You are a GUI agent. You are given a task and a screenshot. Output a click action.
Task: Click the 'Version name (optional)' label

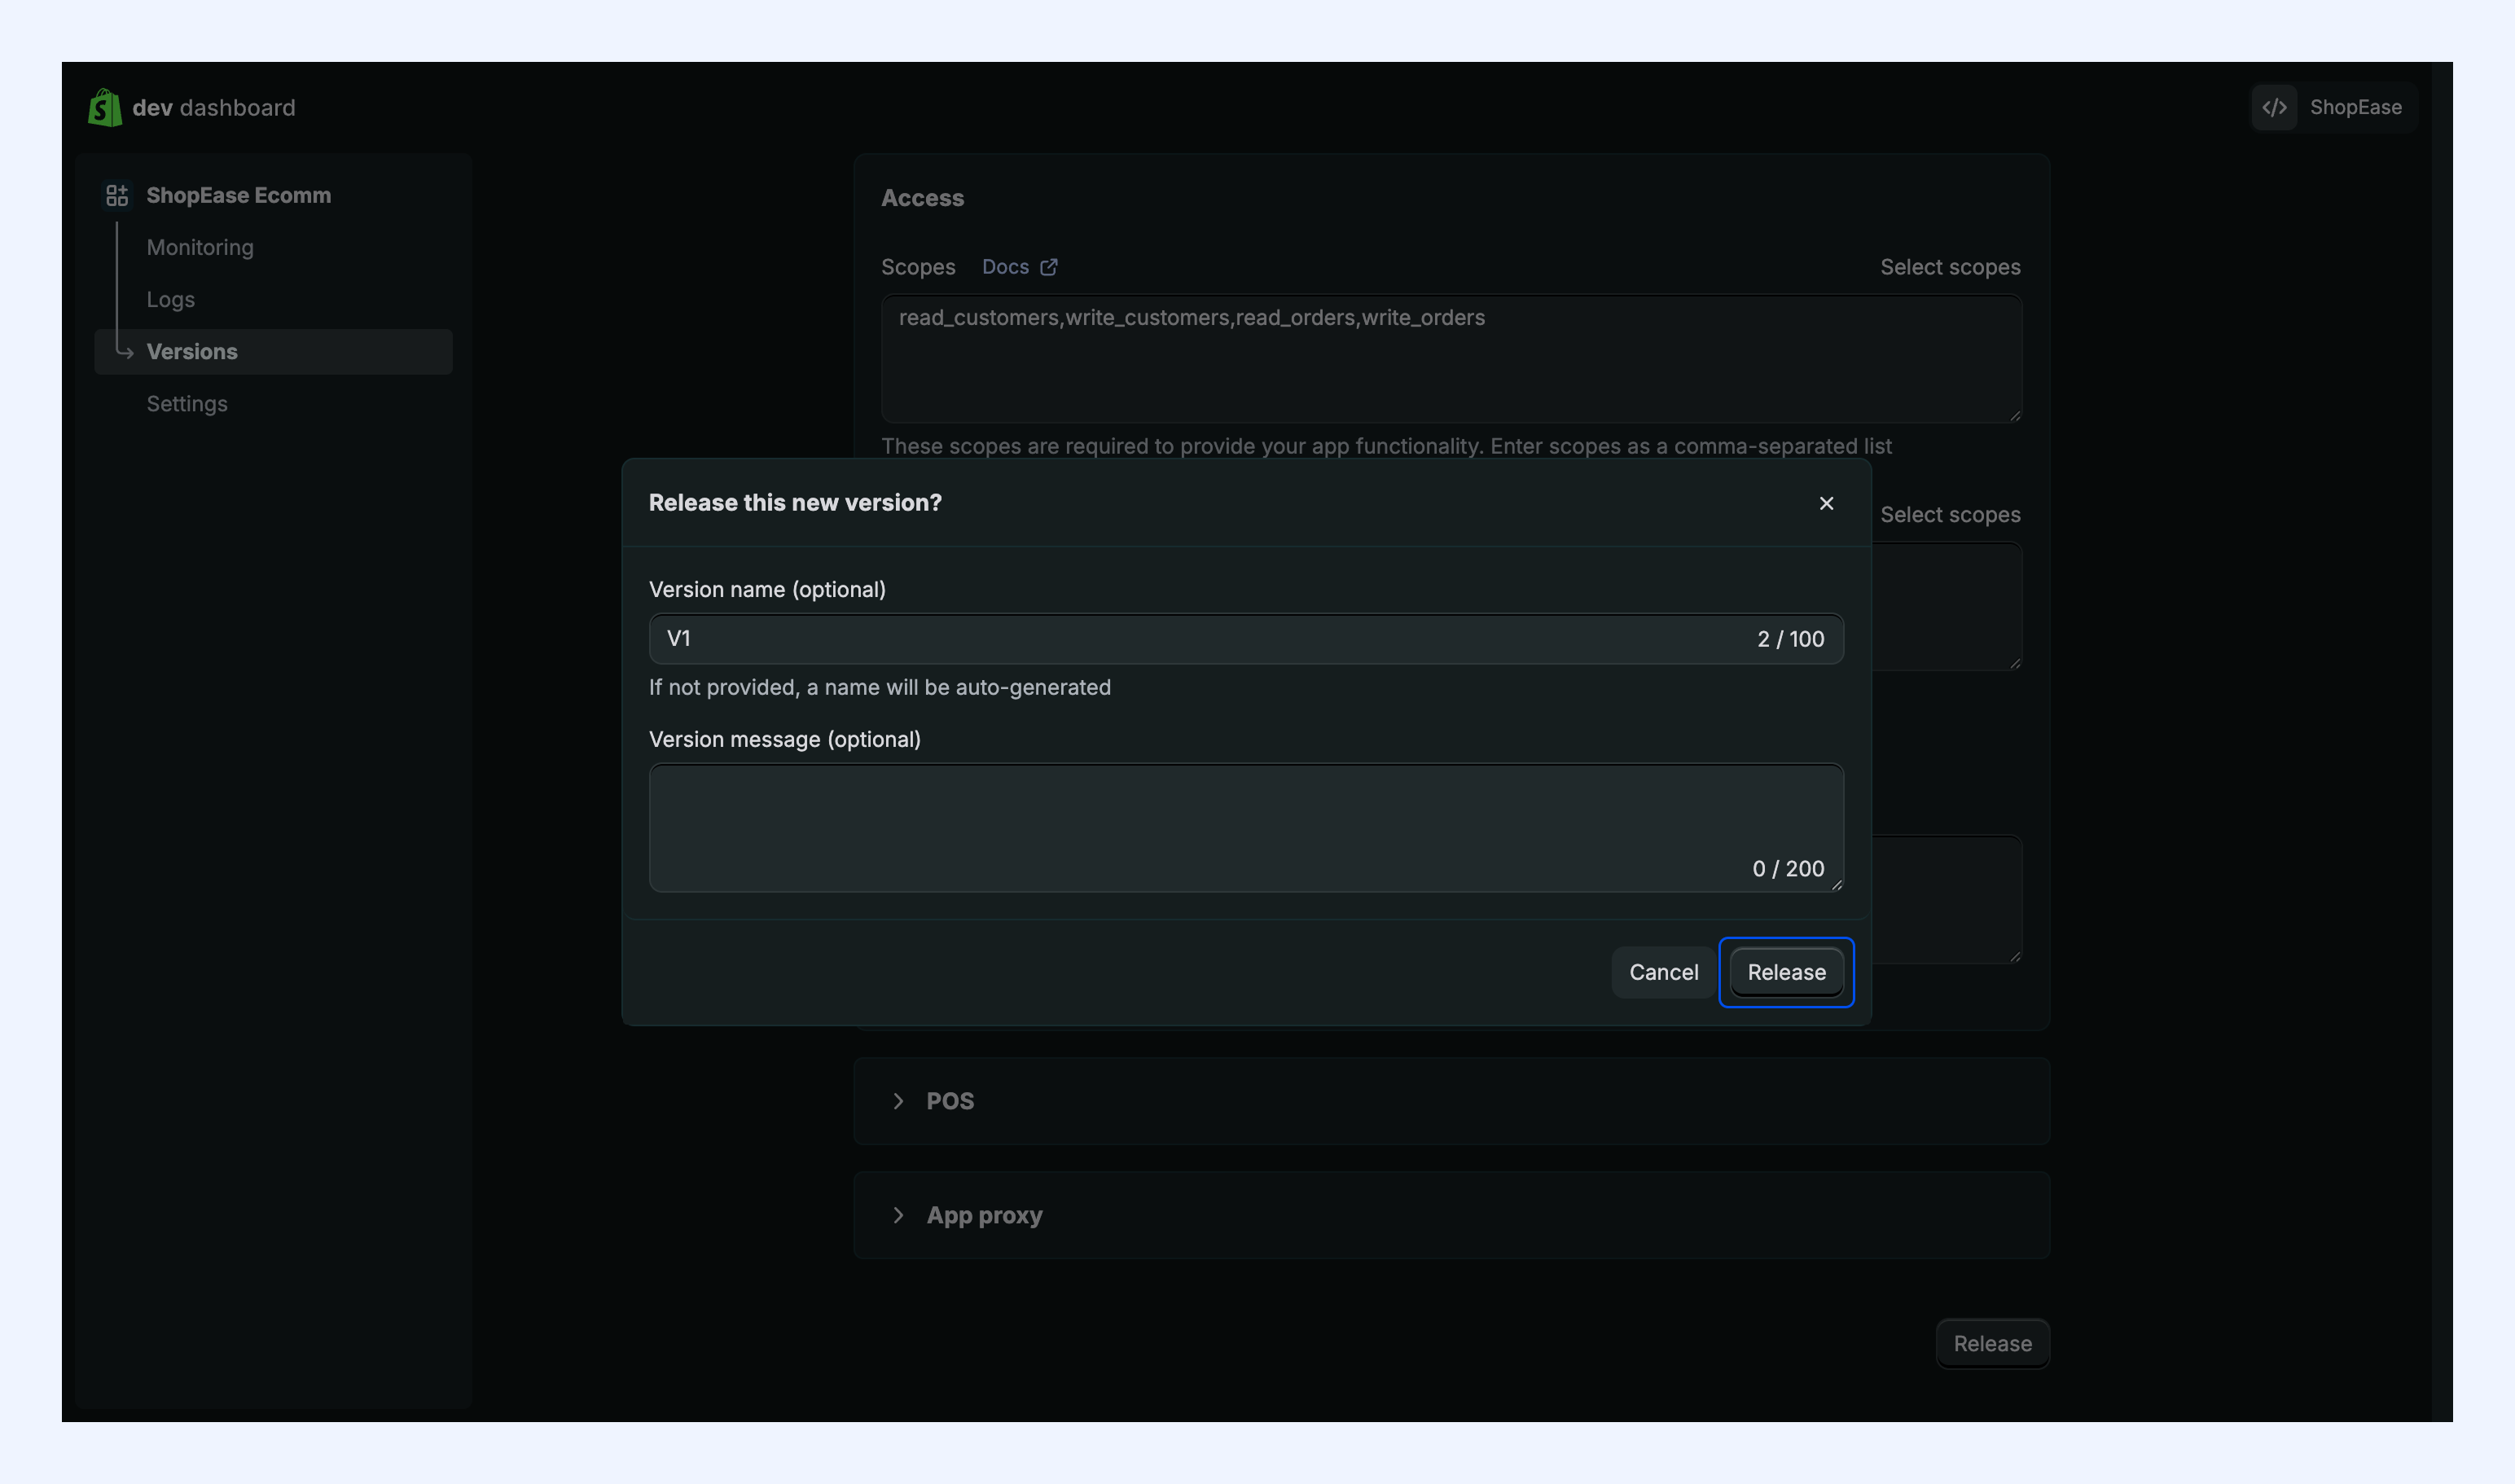(767, 590)
